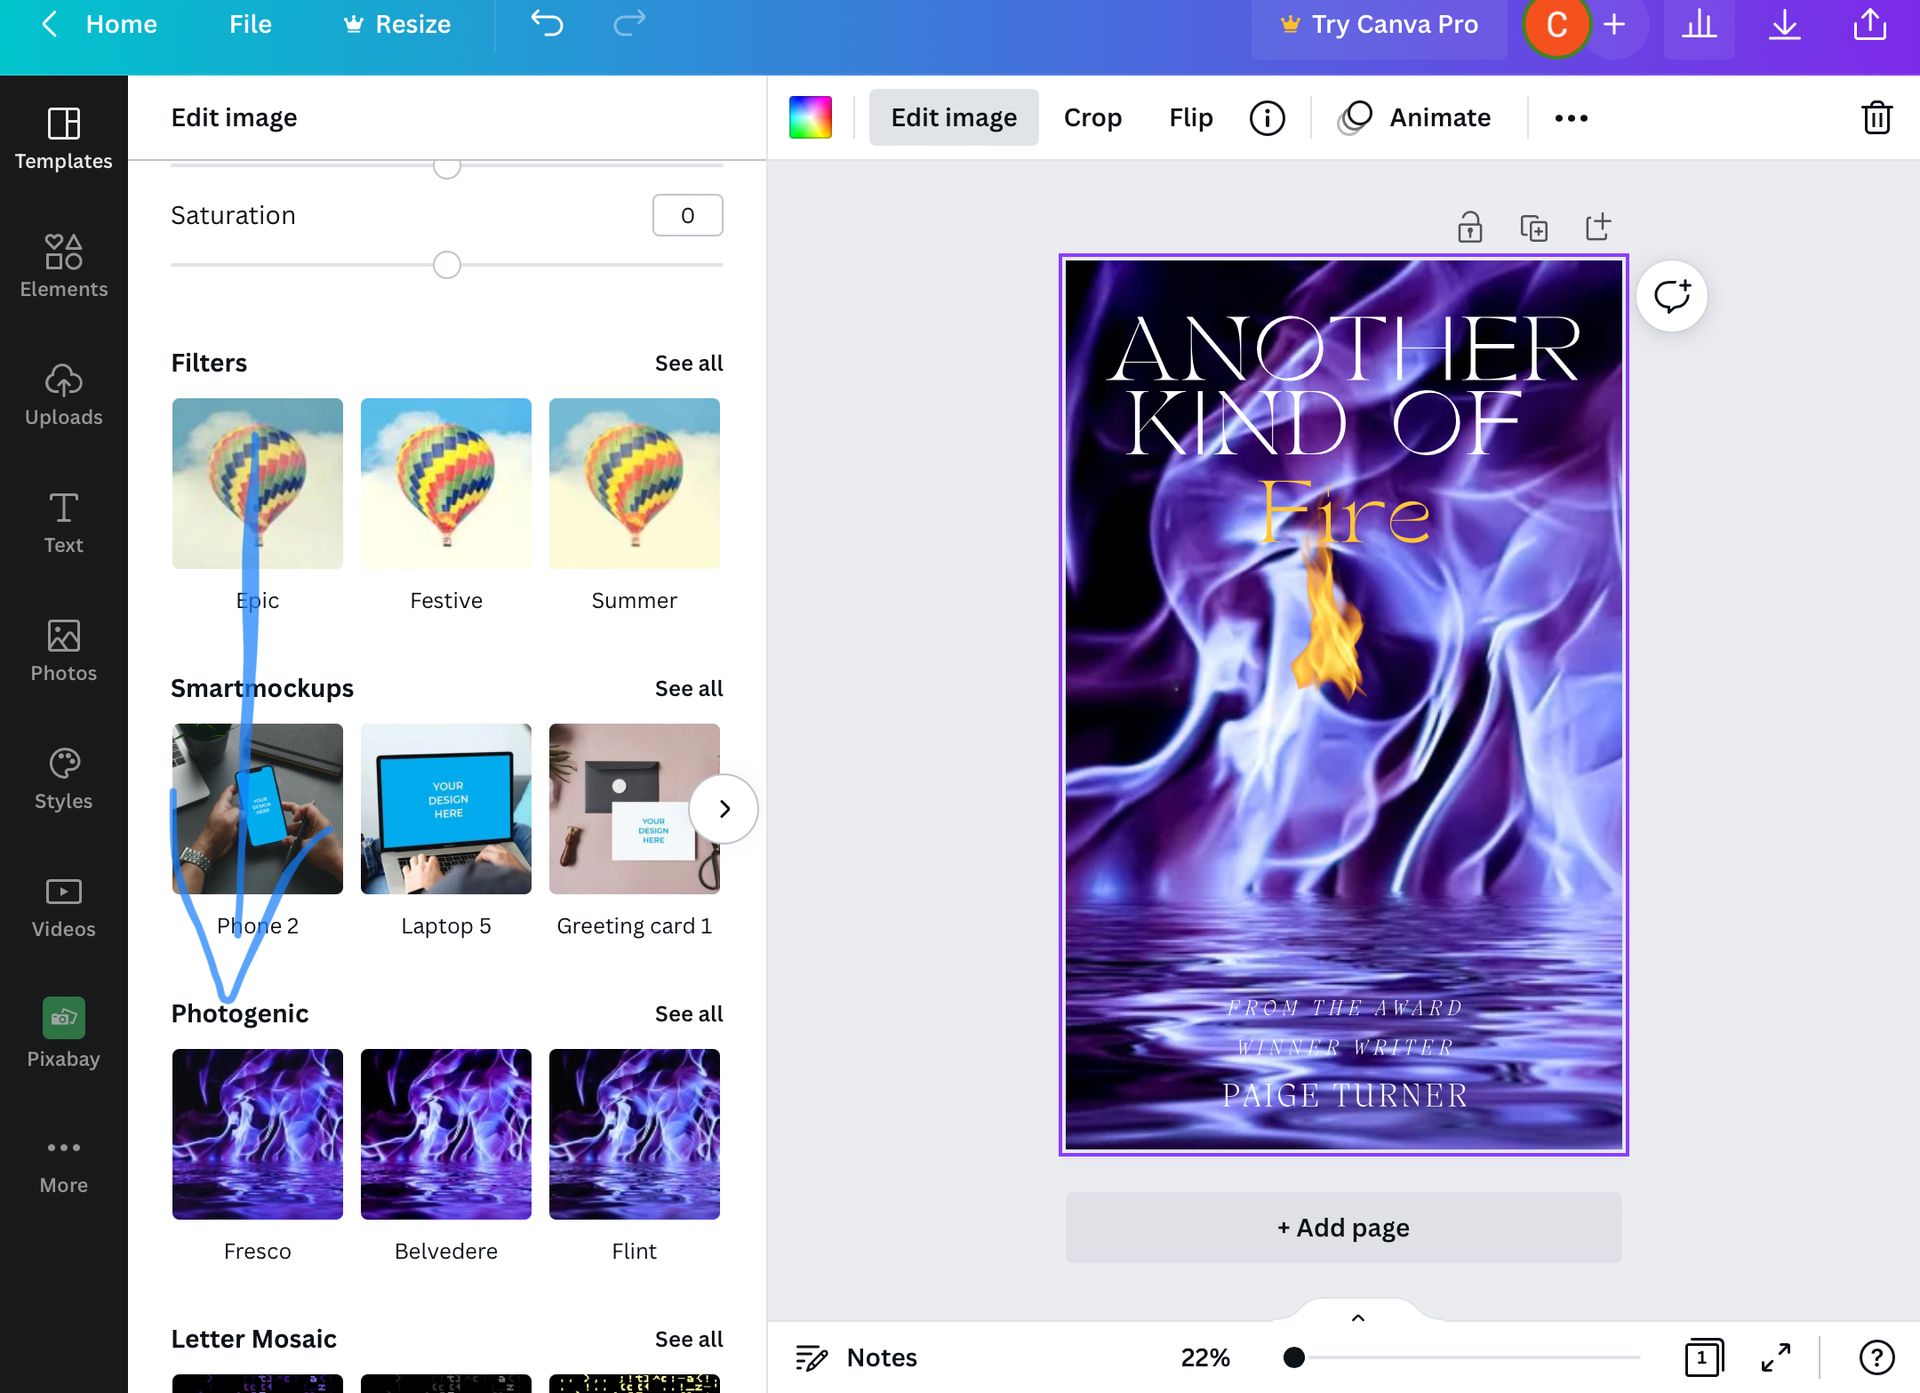Click Flip in the toolbar
Viewport: 1920px width, 1393px height.
click(1190, 118)
